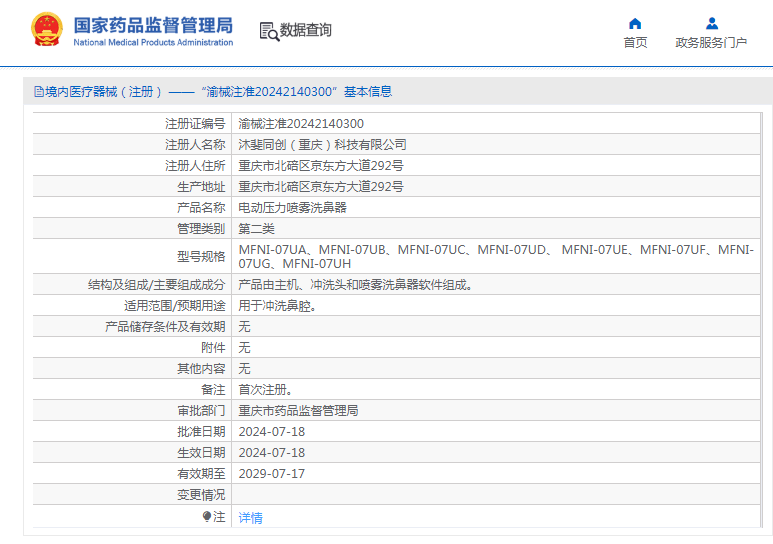Click the MFNI-07UA model list cell
Viewport: 773px width, 544px height.
click(x=496, y=256)
